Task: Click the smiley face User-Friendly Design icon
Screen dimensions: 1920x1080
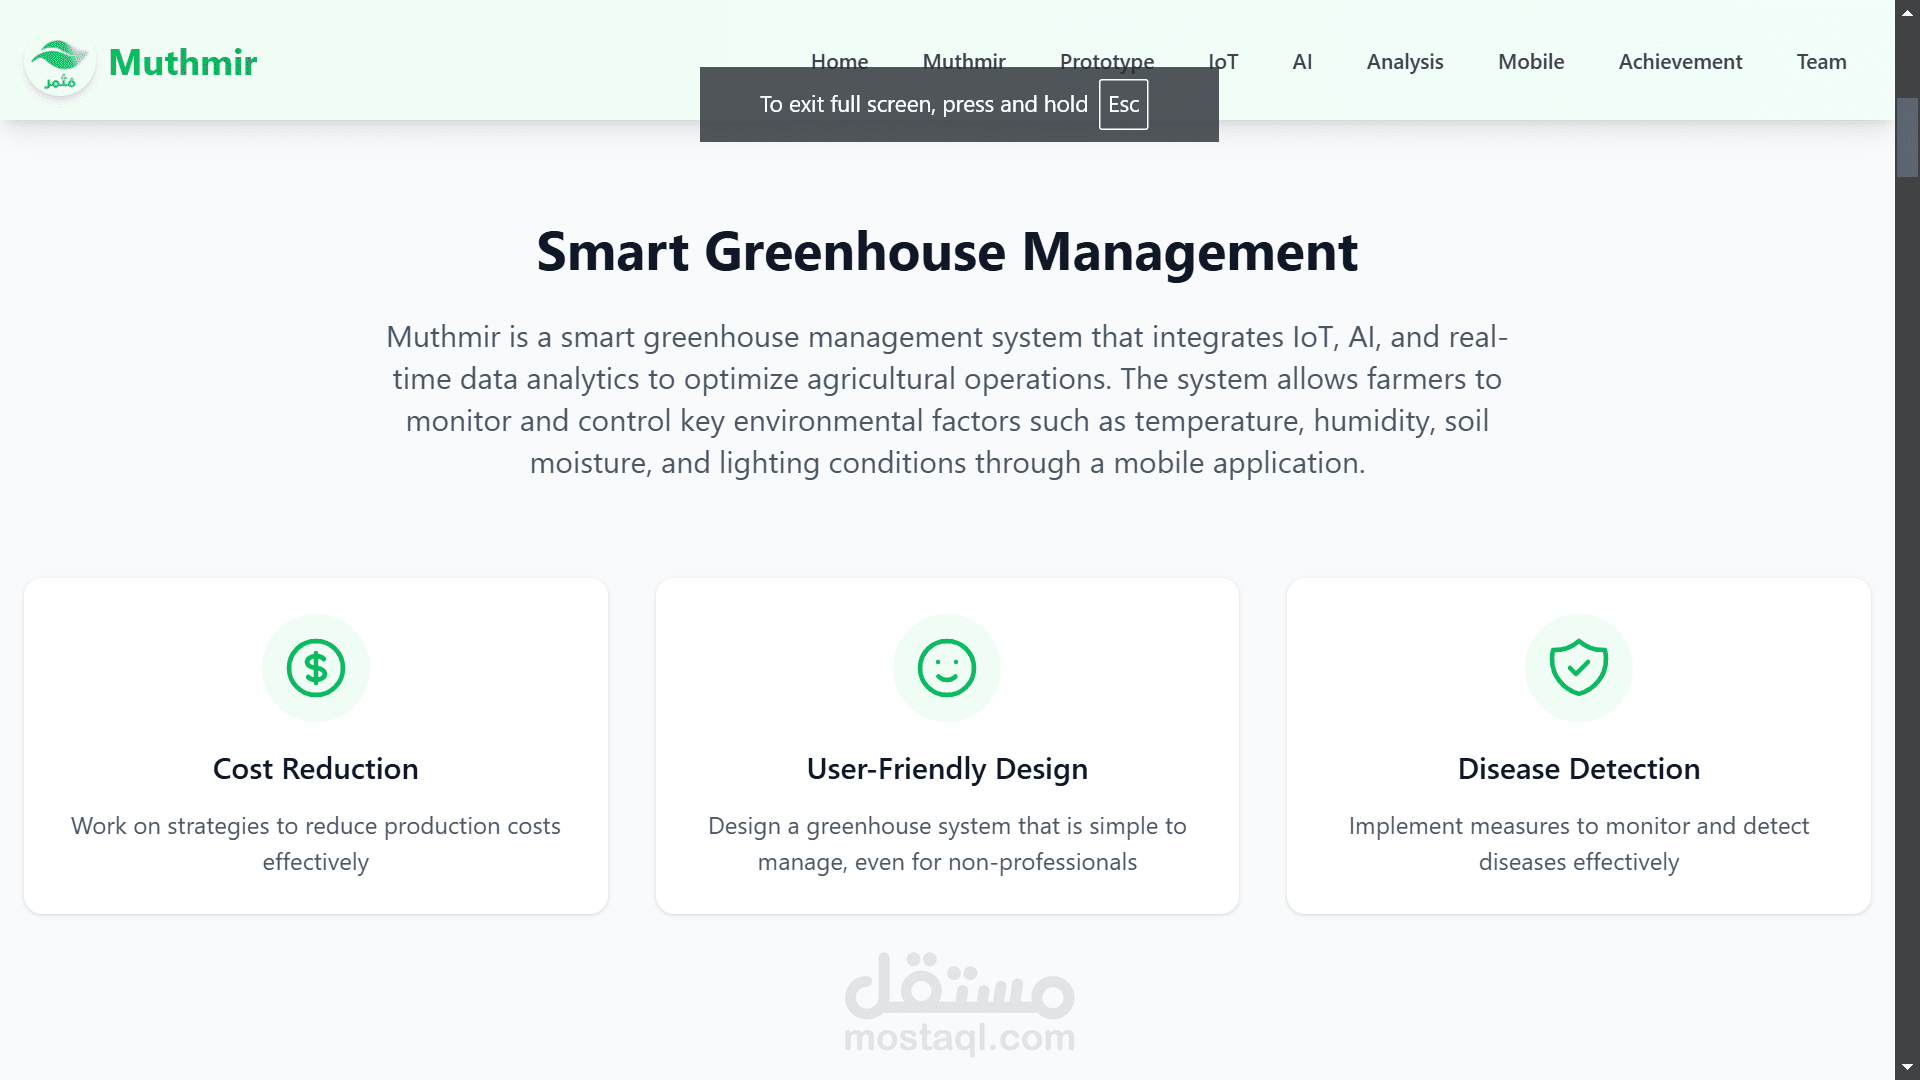Action: pos(946,668)
